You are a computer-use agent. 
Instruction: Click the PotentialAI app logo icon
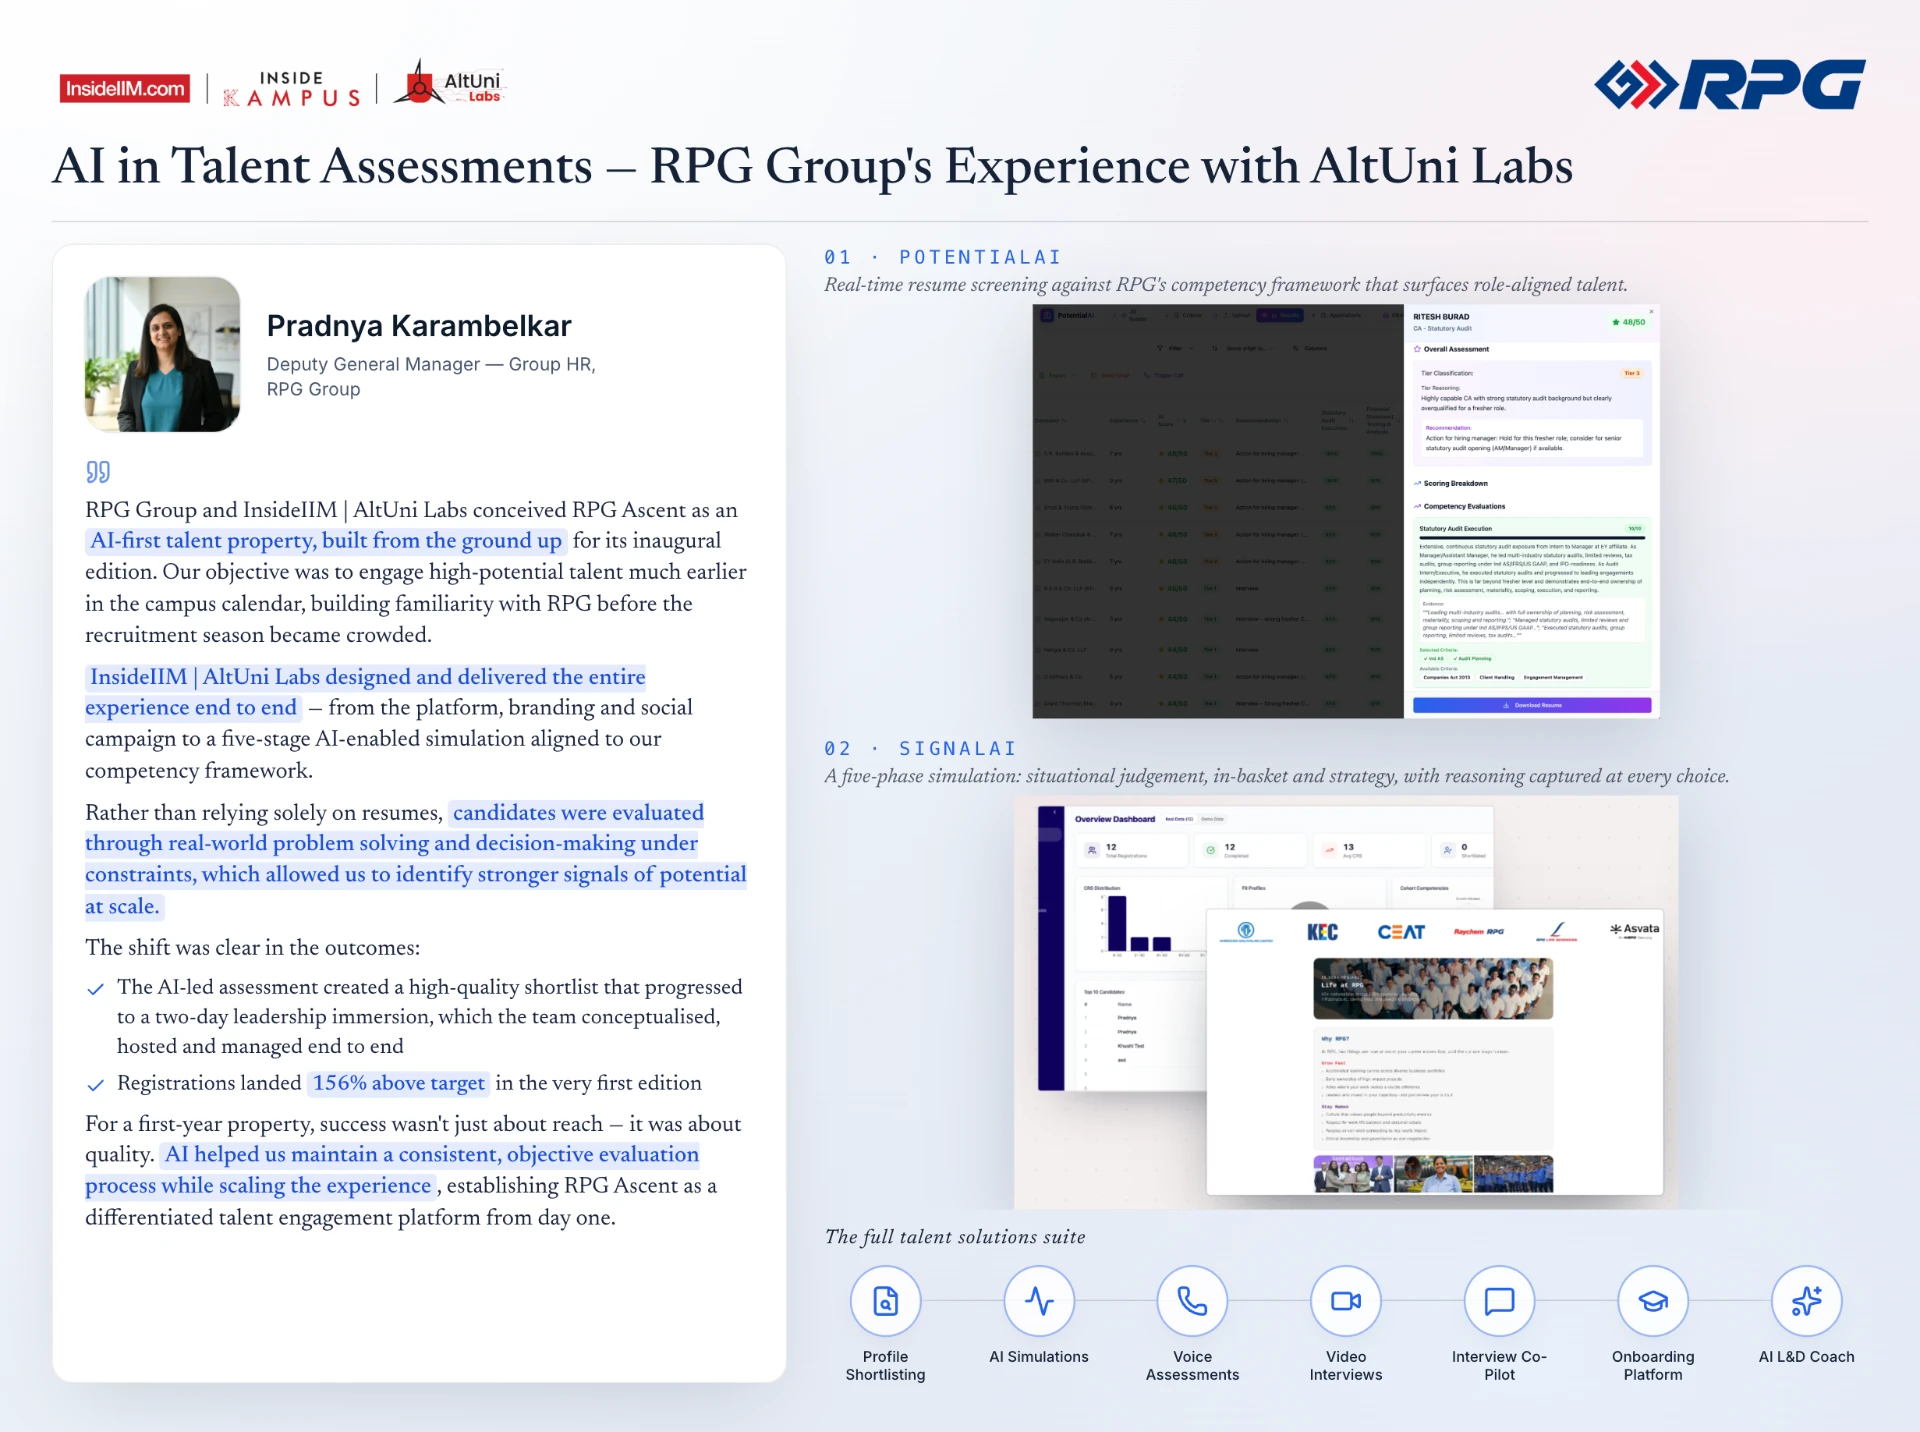tap(1047, 315)
